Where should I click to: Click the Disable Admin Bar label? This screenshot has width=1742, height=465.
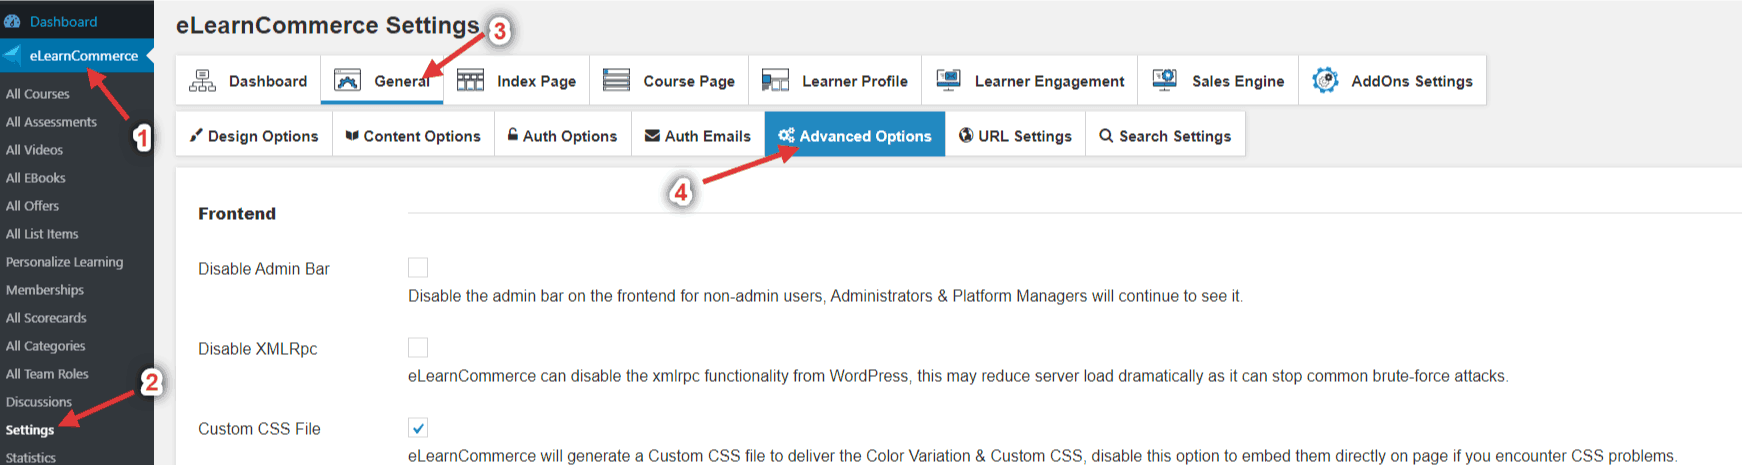tap(264, 268)
